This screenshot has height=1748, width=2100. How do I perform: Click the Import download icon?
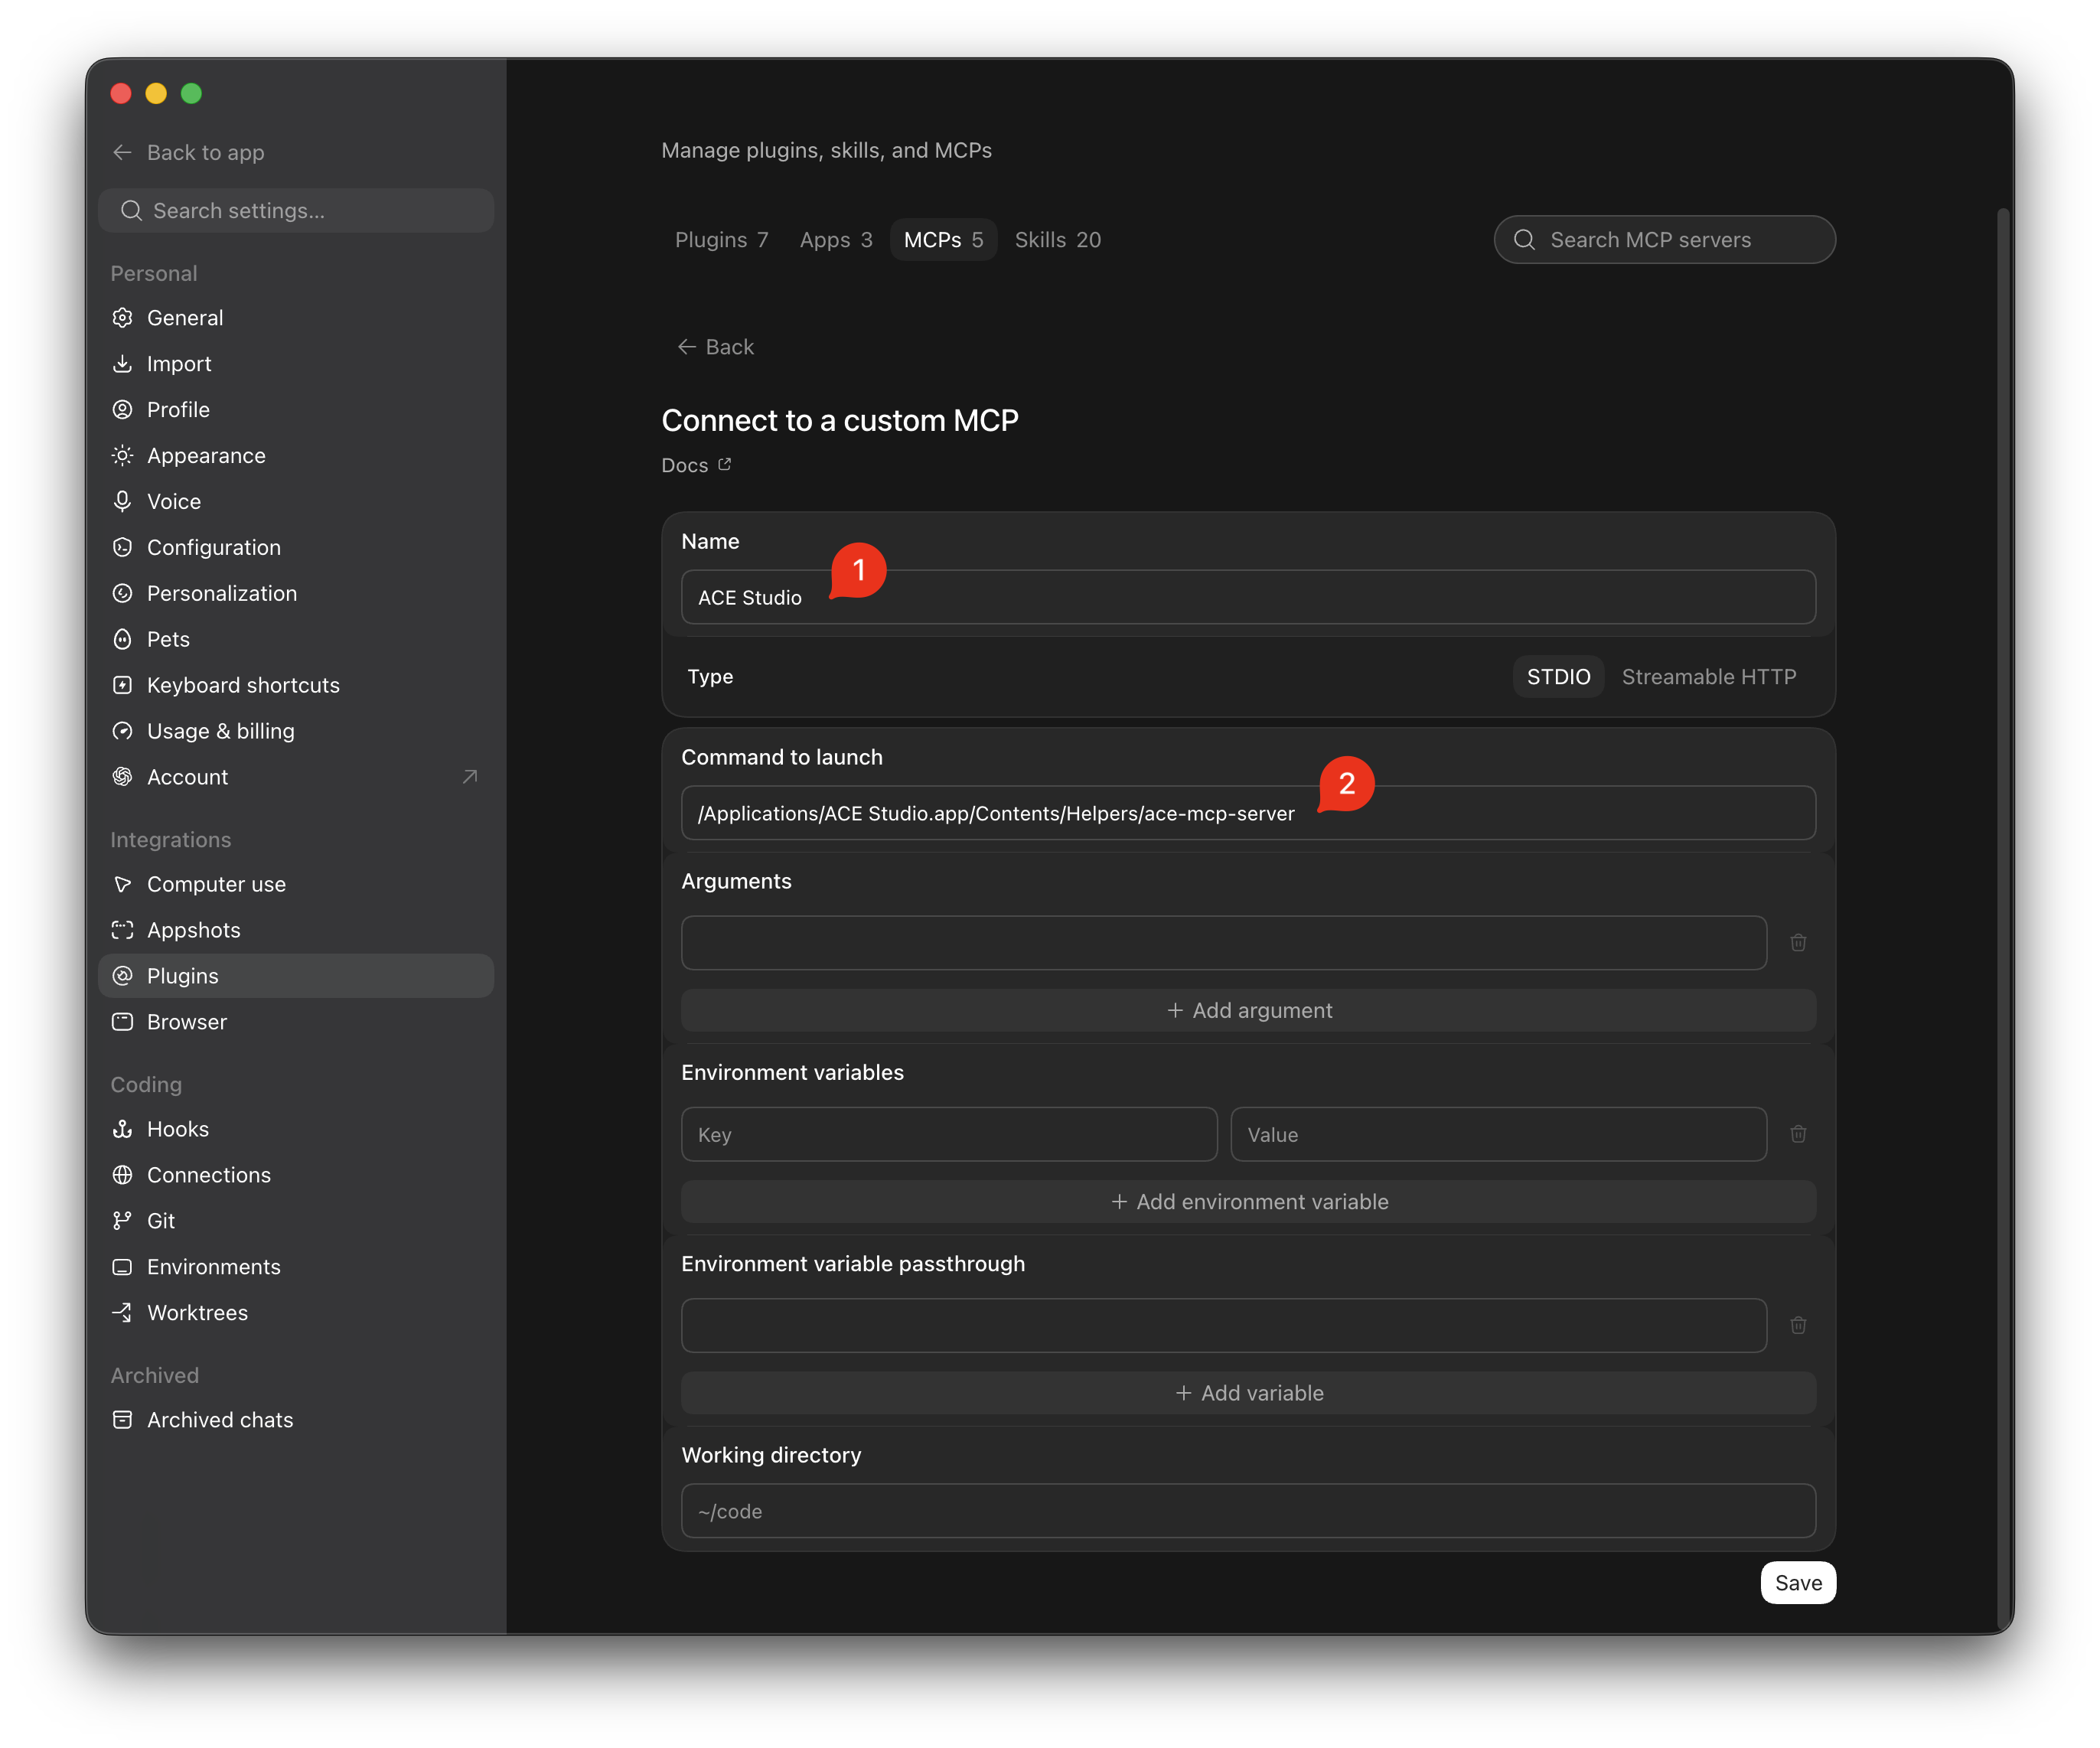click(x=122, y=364)
